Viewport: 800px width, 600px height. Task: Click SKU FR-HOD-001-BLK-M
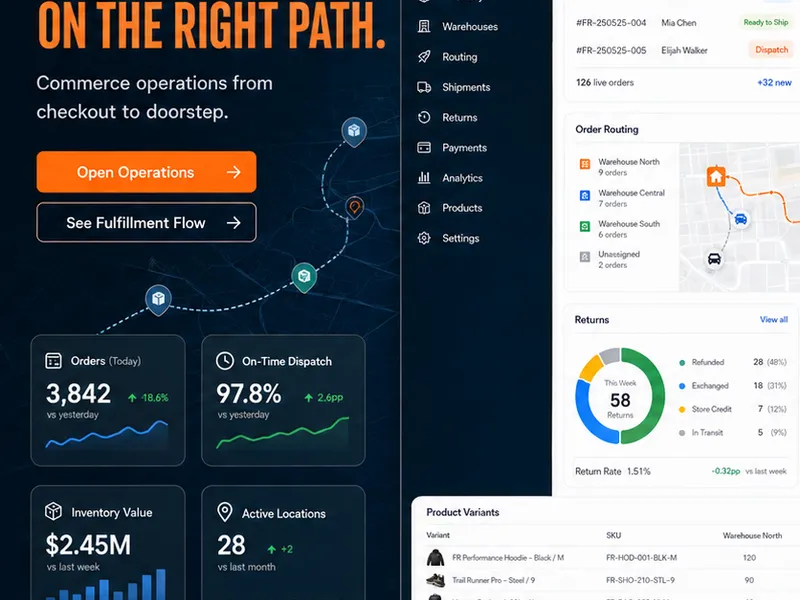pos(641,558)
